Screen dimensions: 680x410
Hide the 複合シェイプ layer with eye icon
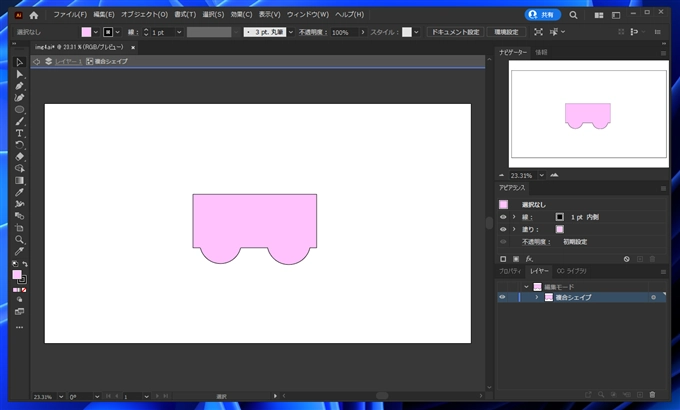tap(502, 297)
